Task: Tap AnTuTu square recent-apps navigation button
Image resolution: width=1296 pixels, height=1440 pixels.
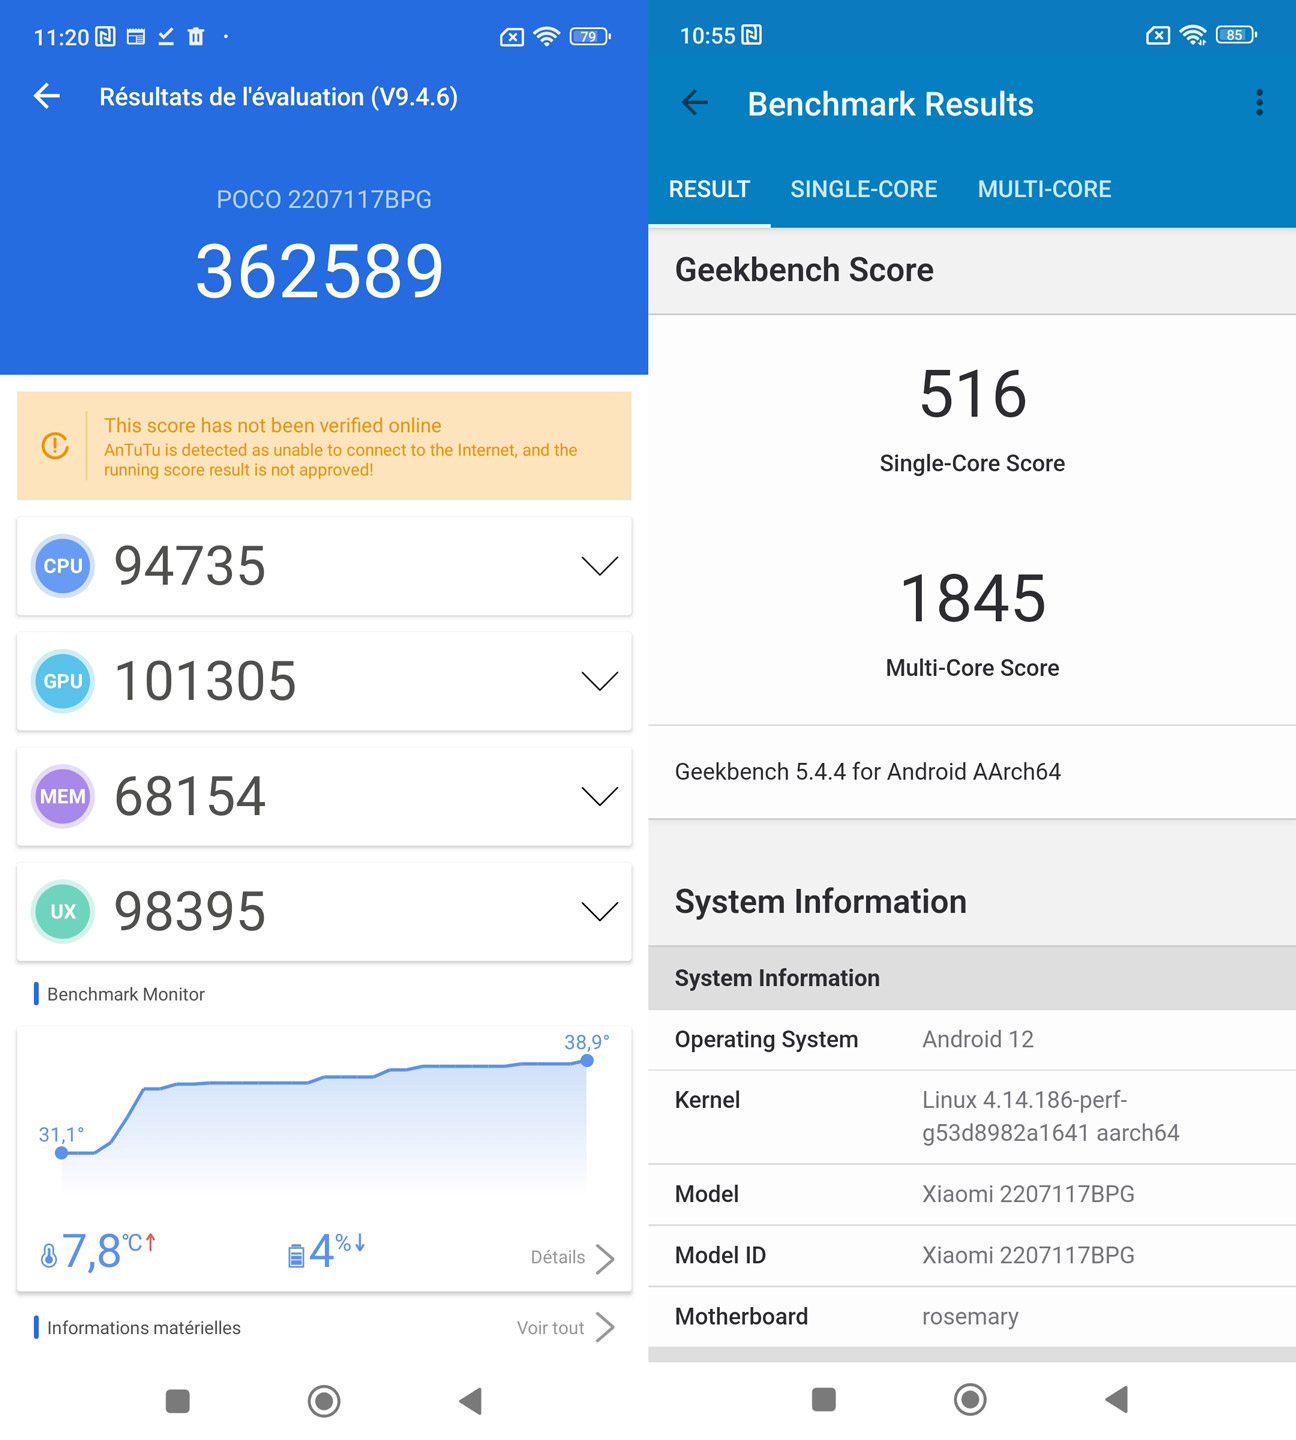Action: click(x=178, y=1401)
